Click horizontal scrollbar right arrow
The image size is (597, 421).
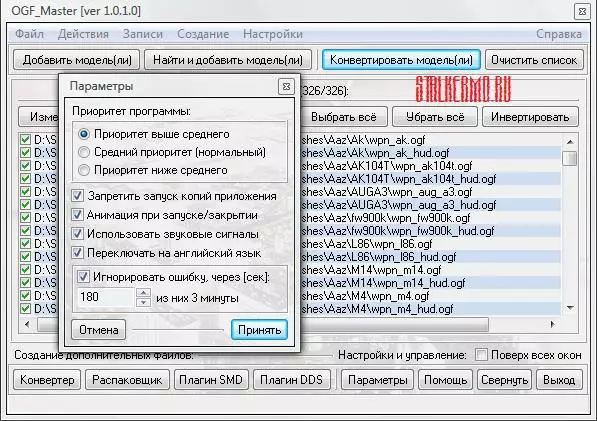pos(553,324)
